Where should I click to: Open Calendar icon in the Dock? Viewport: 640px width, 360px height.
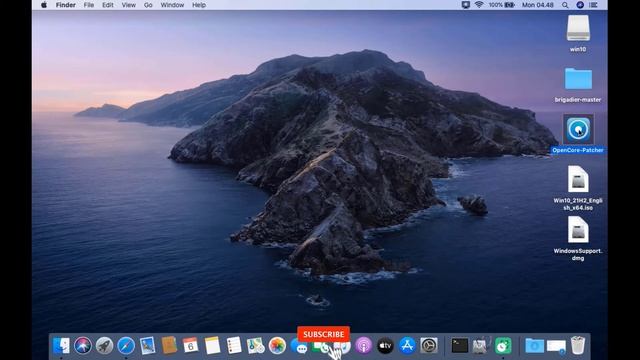coord(191,346)
